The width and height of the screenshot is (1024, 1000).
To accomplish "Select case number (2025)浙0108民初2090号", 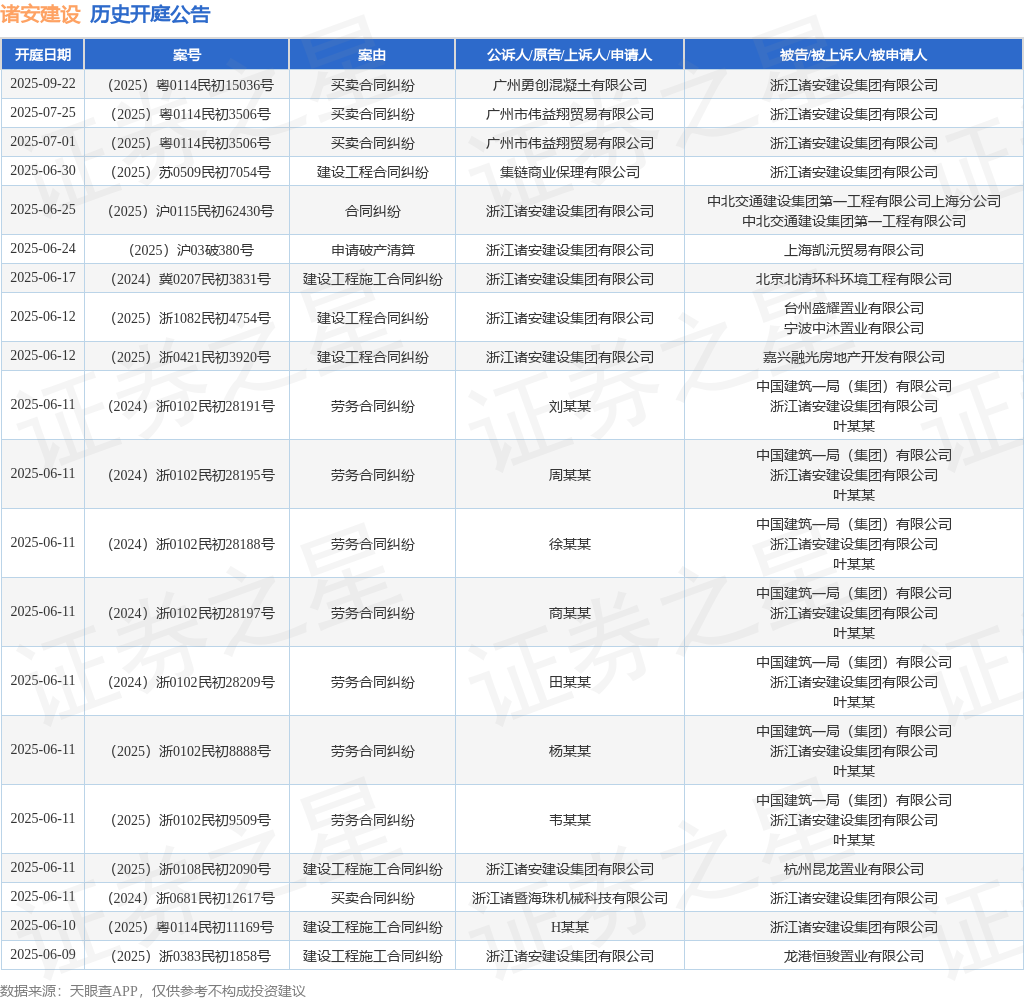I will click(x=191, y=869).
